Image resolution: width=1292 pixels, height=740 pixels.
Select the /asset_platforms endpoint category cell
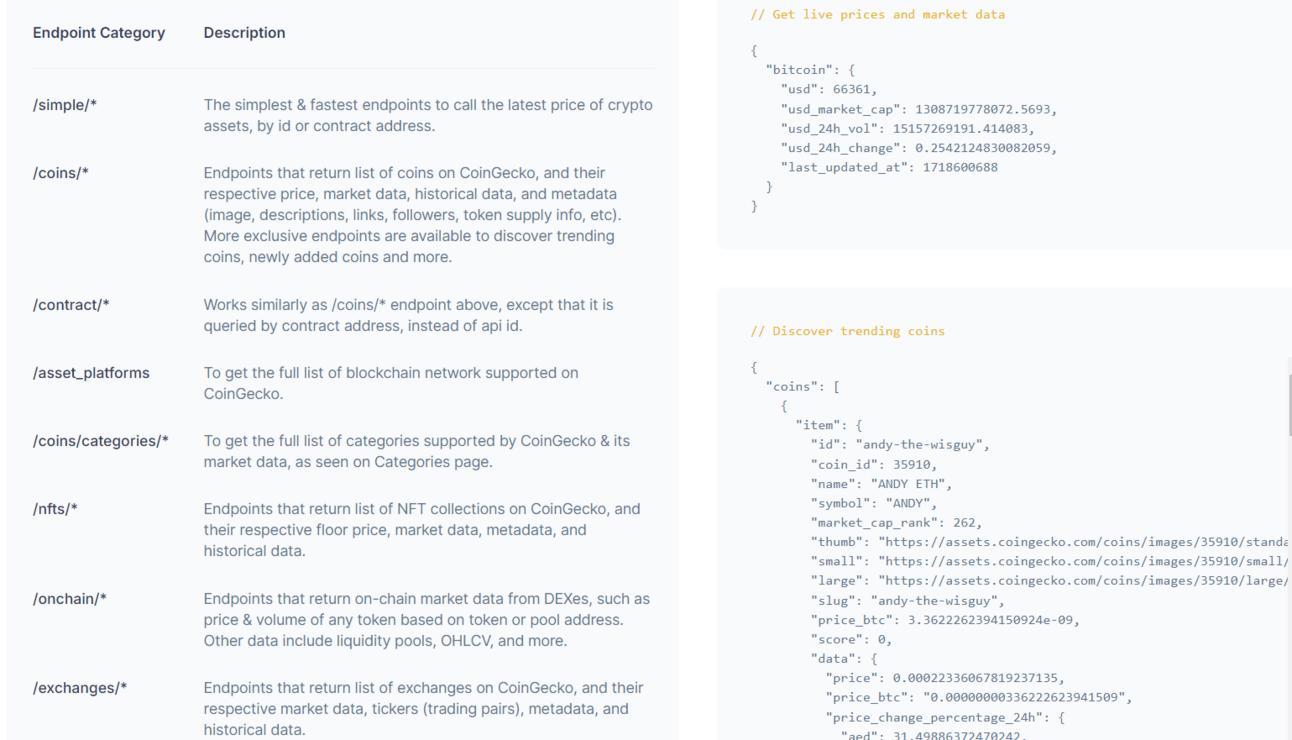pos(91,373)
